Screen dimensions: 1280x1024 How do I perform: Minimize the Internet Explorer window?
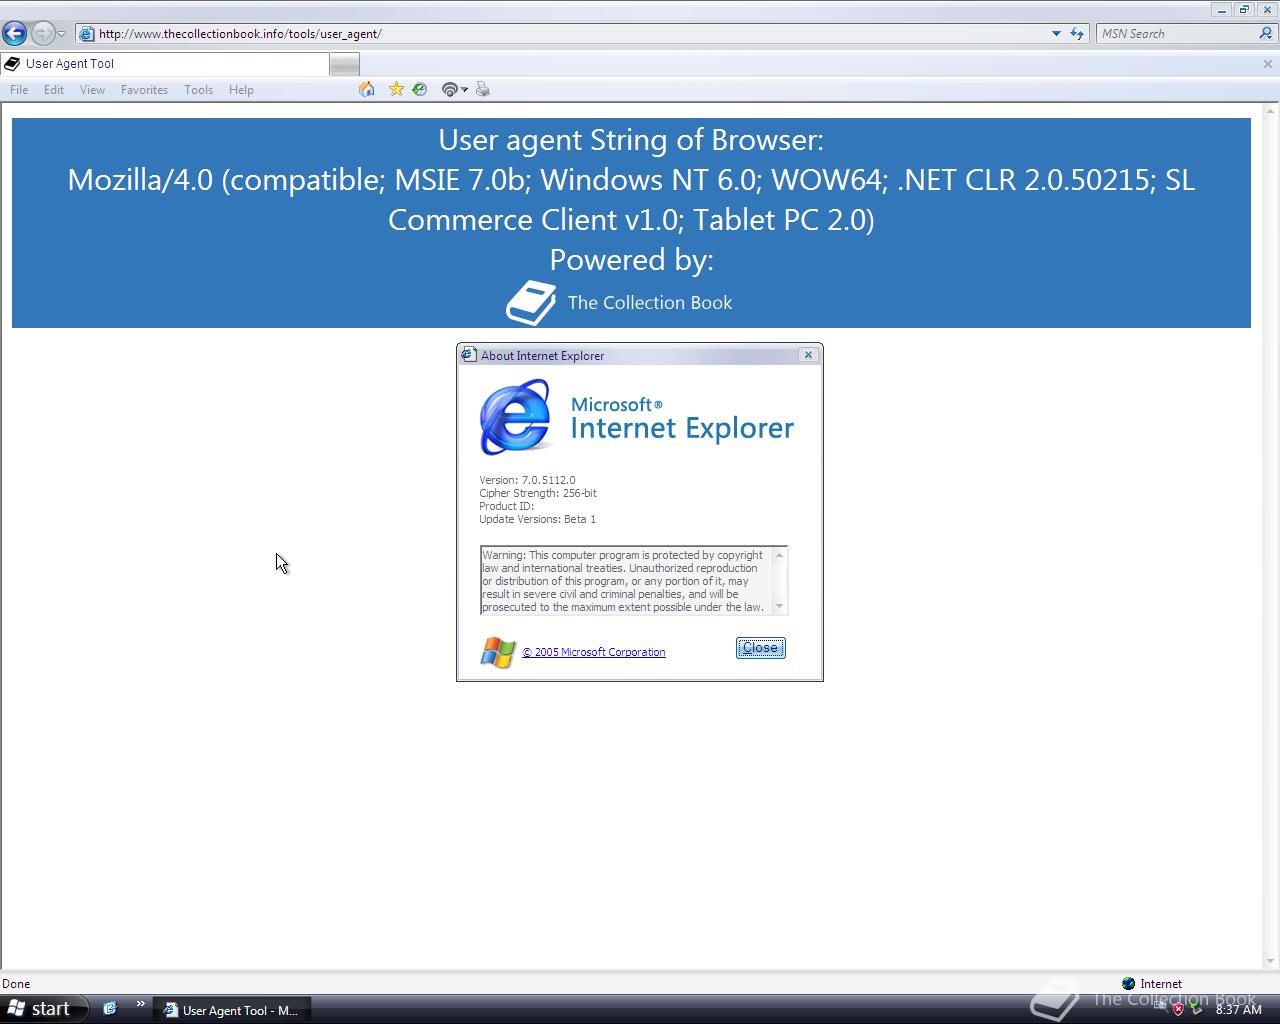pos(1222,10)
